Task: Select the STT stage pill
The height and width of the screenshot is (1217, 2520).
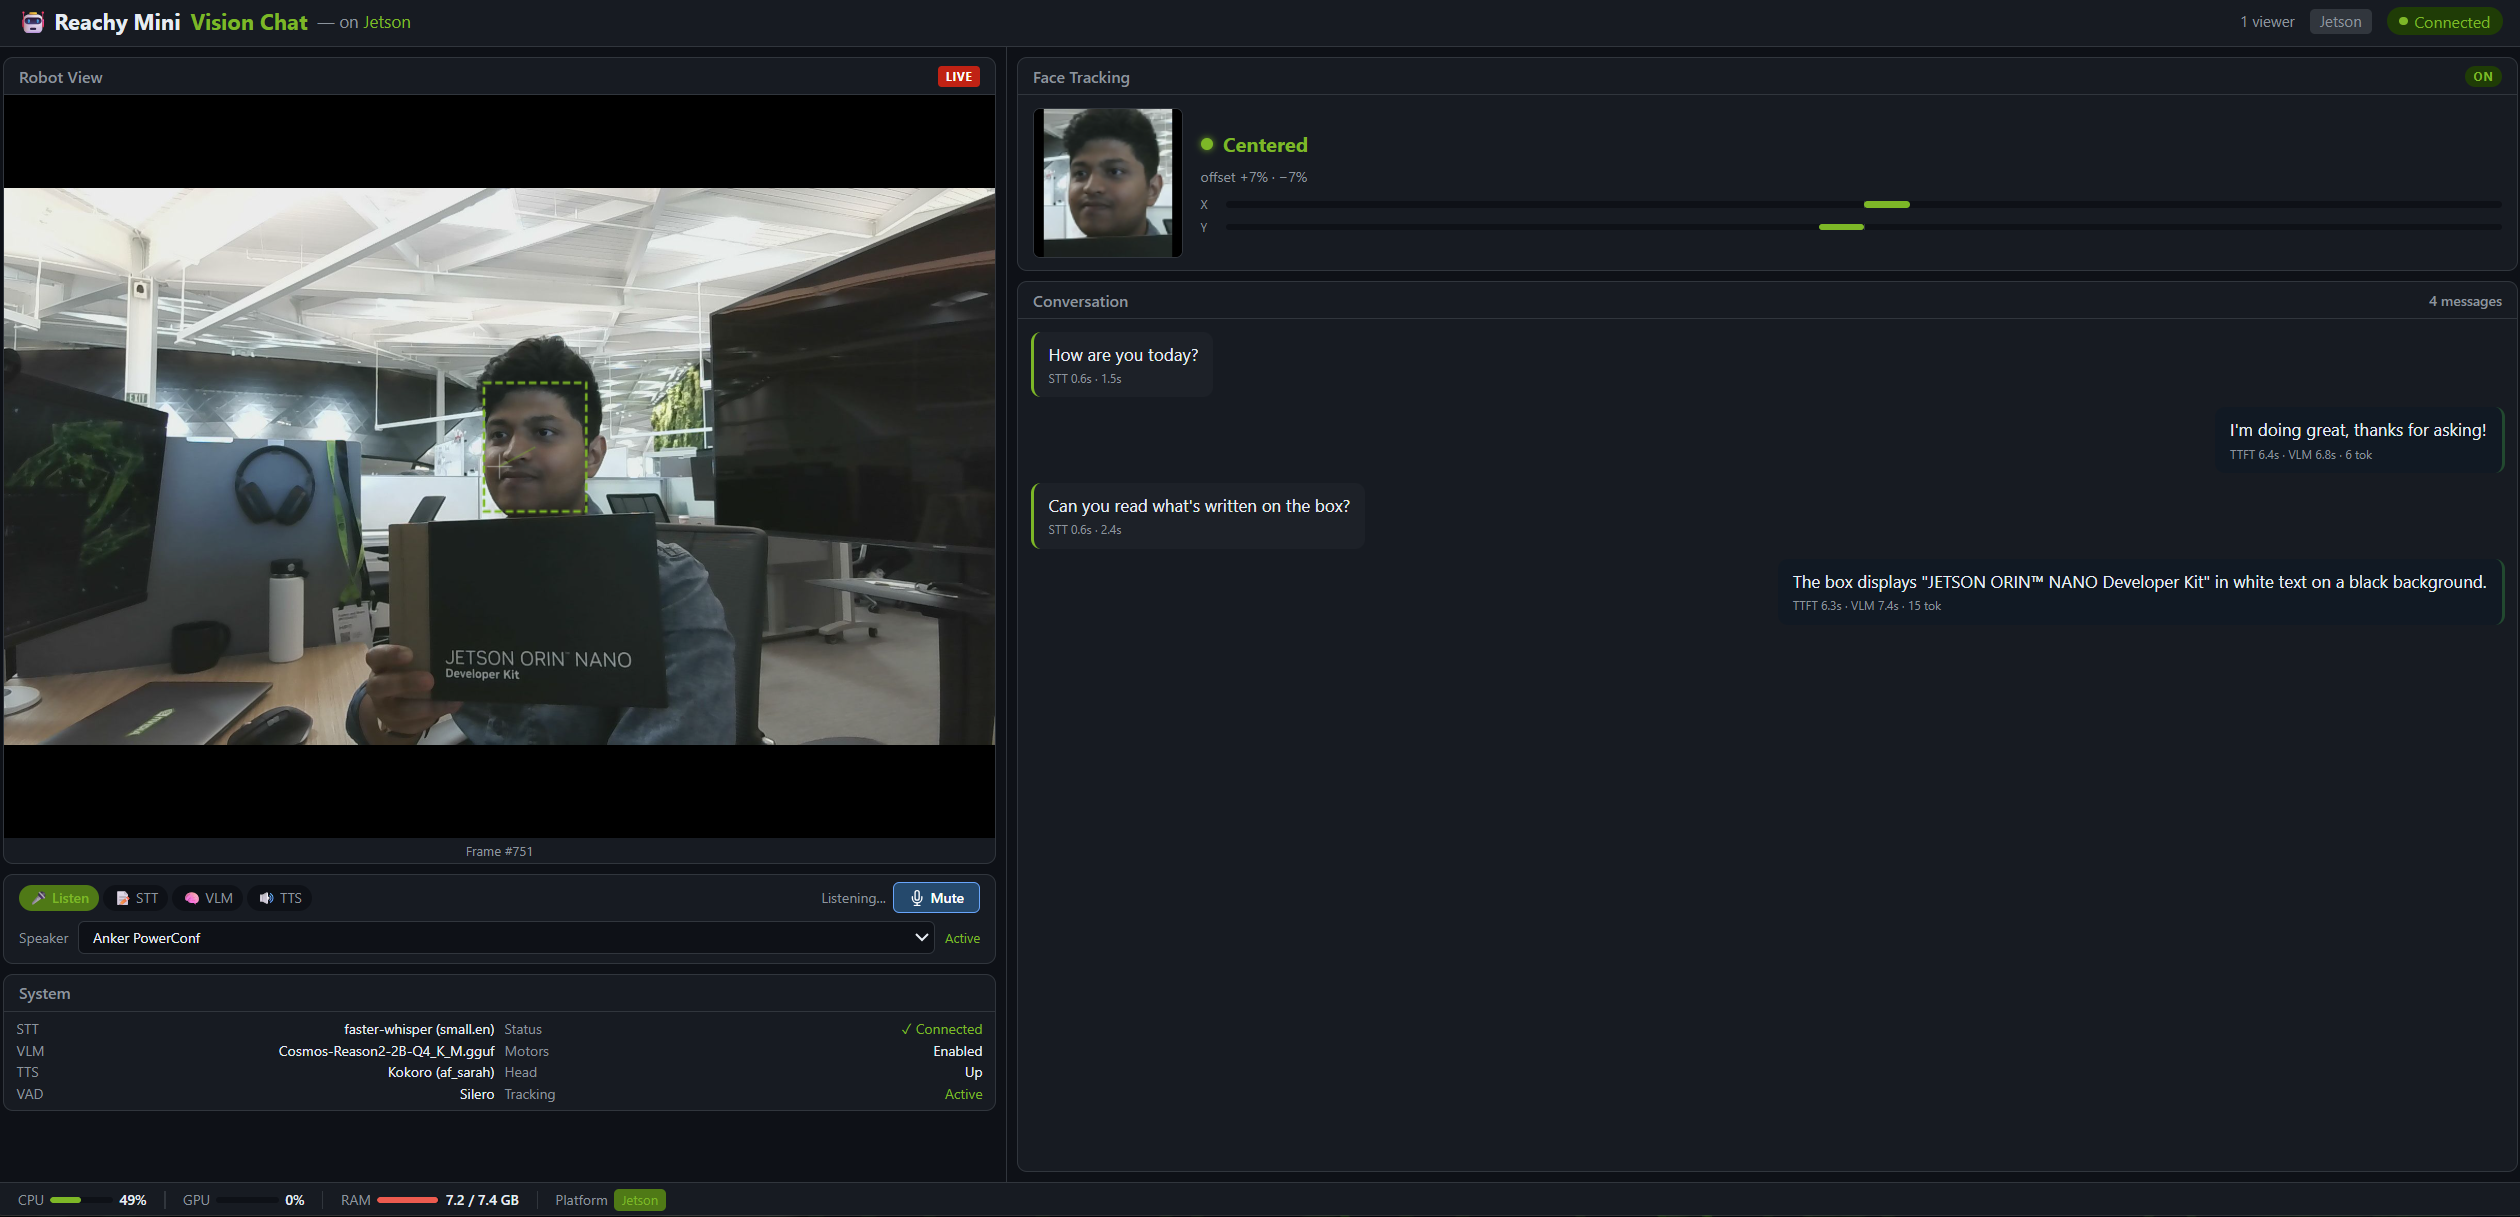Action: 137,898
